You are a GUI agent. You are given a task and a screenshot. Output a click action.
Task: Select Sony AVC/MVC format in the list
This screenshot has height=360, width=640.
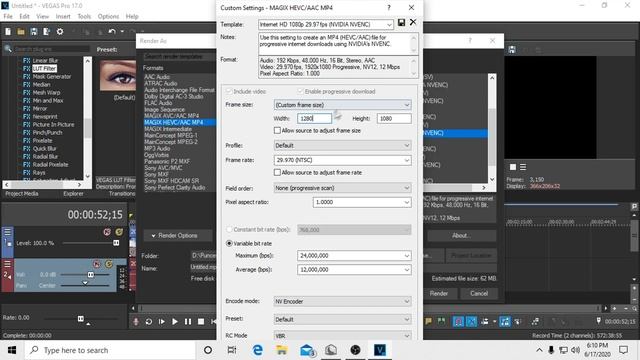163,168
